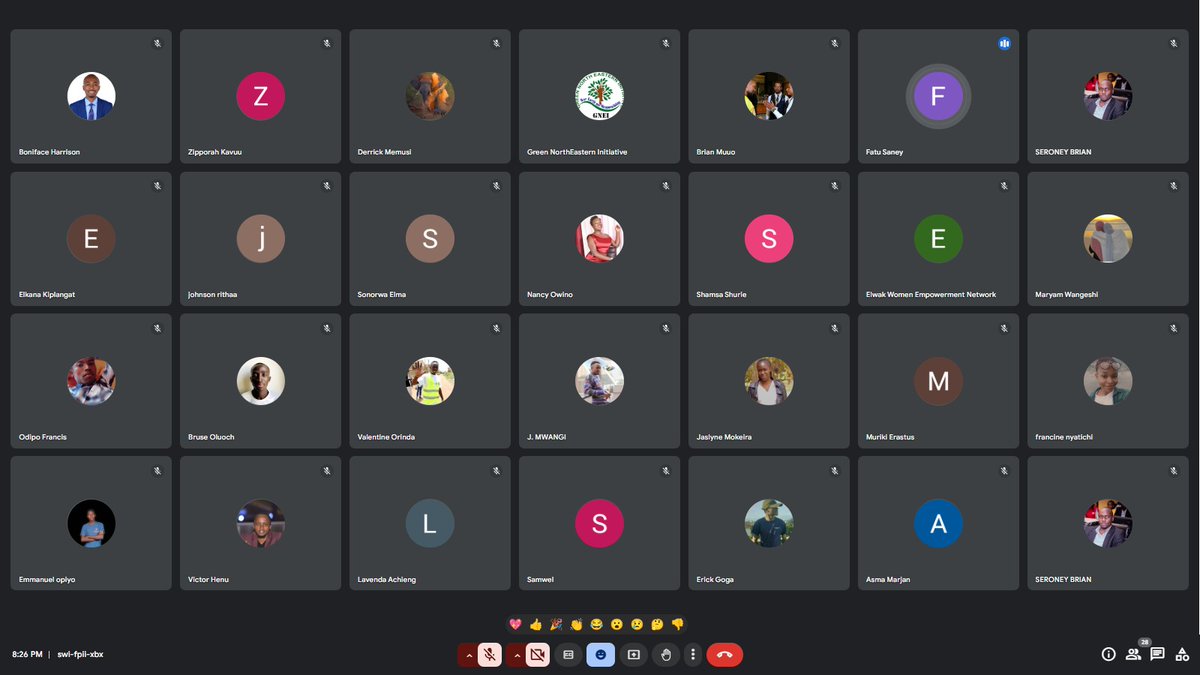Click the Z avatar of Zipporah Kavuu

tap(261, 96)
